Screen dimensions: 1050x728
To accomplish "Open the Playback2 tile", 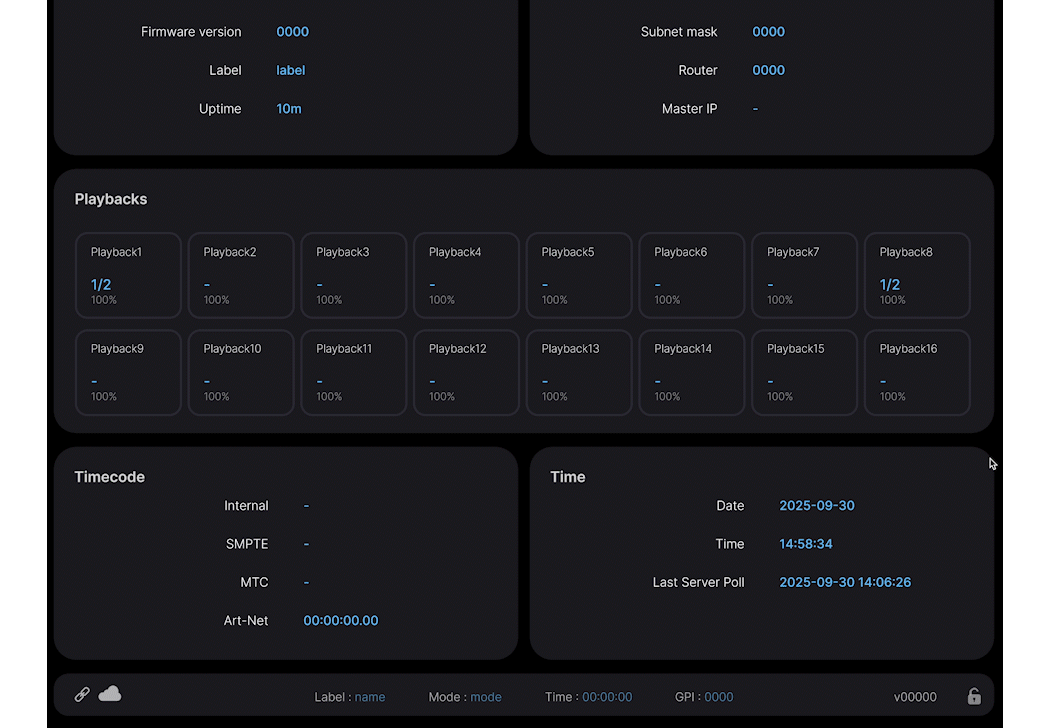I will 241,275.
